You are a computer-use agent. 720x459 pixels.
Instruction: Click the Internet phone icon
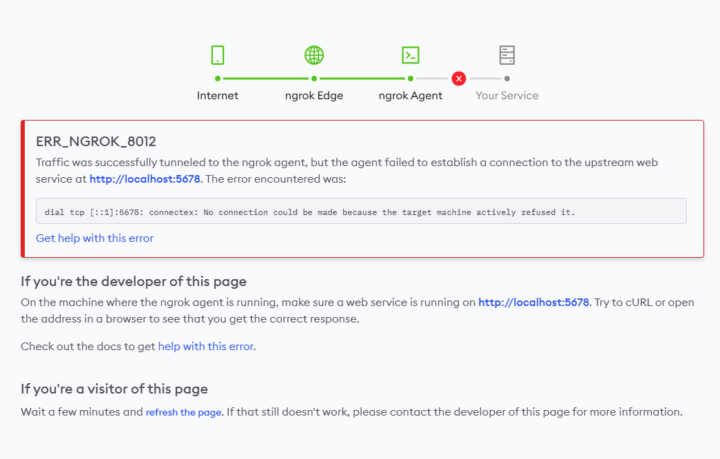(218, 55)
